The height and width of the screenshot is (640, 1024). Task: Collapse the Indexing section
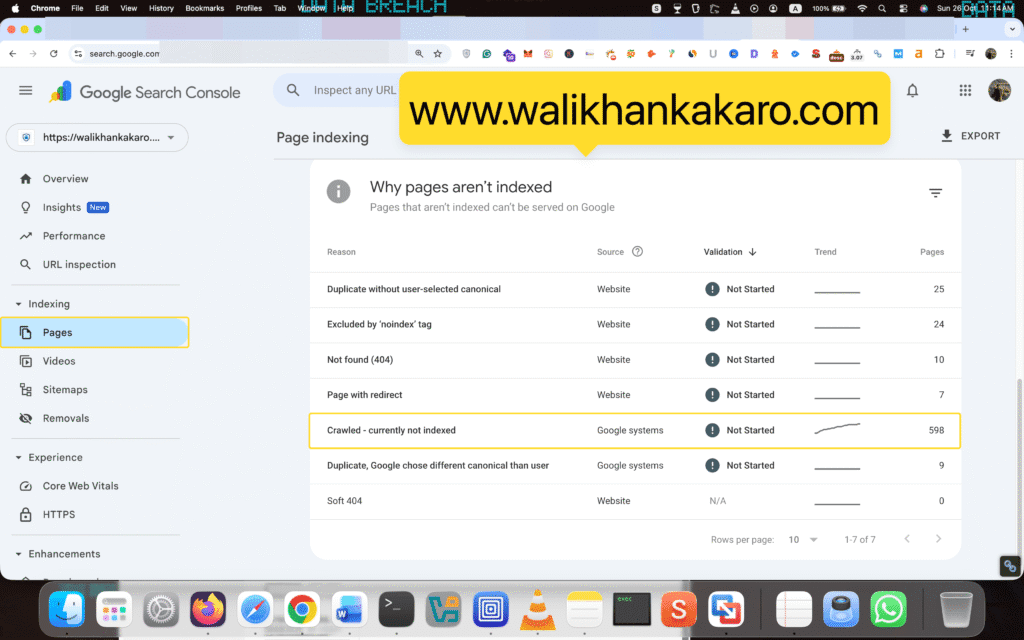18,304
